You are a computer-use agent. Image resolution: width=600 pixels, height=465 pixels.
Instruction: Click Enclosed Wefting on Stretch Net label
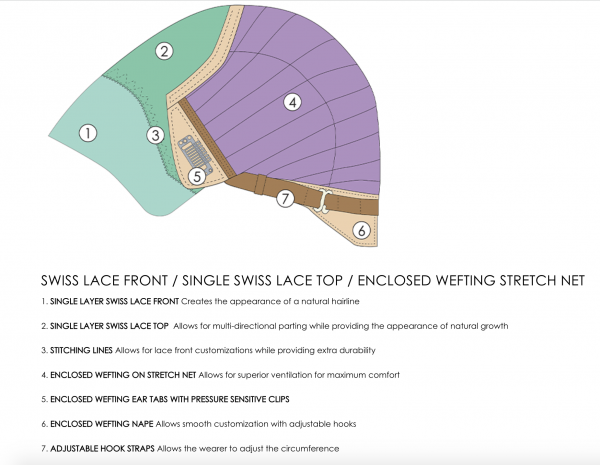click(123, 375)
